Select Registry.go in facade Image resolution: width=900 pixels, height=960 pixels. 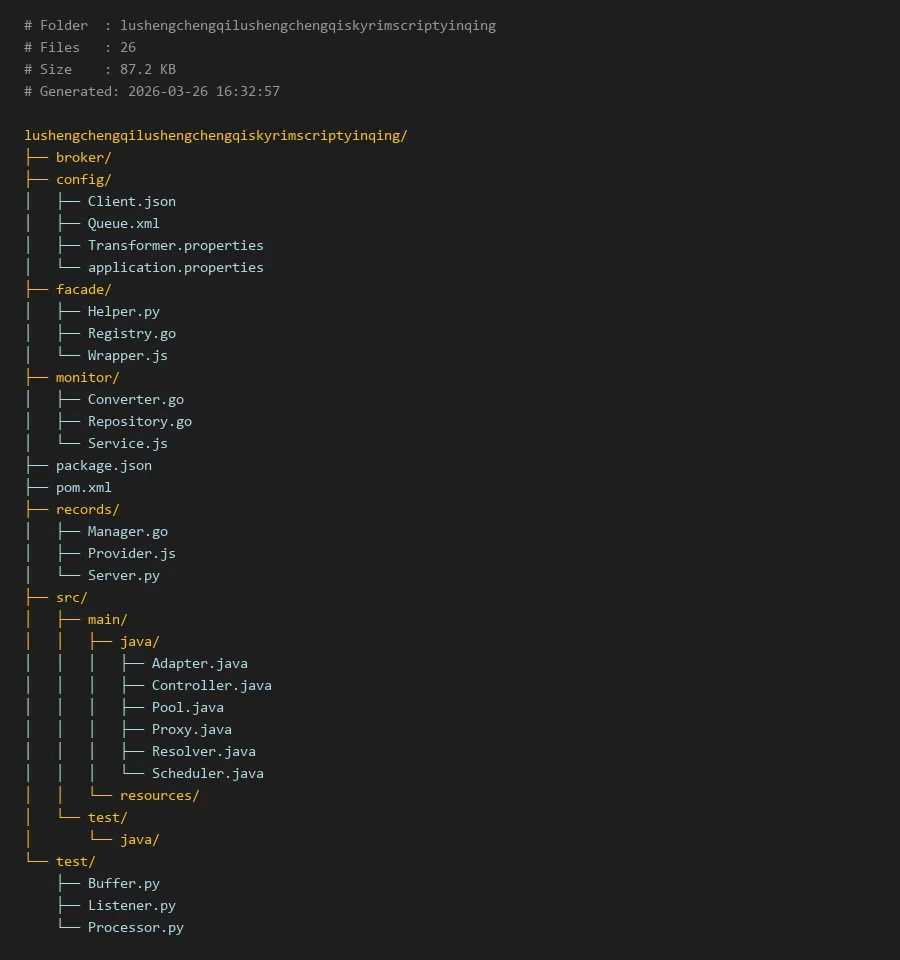pyautogui.click(x=131, y=333)
